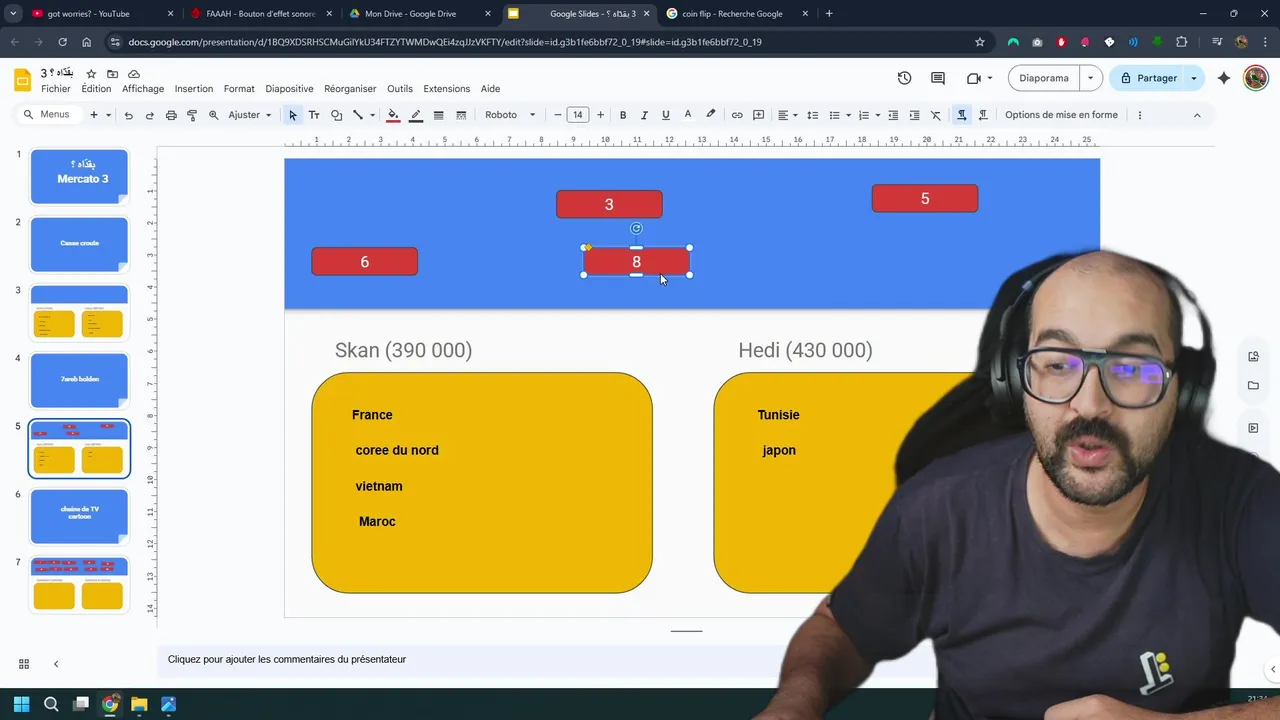The width and height of the screenshot is (1280, 720).
Task: Collapse the filmstrip panel arrow
Action: pos(56,664)
